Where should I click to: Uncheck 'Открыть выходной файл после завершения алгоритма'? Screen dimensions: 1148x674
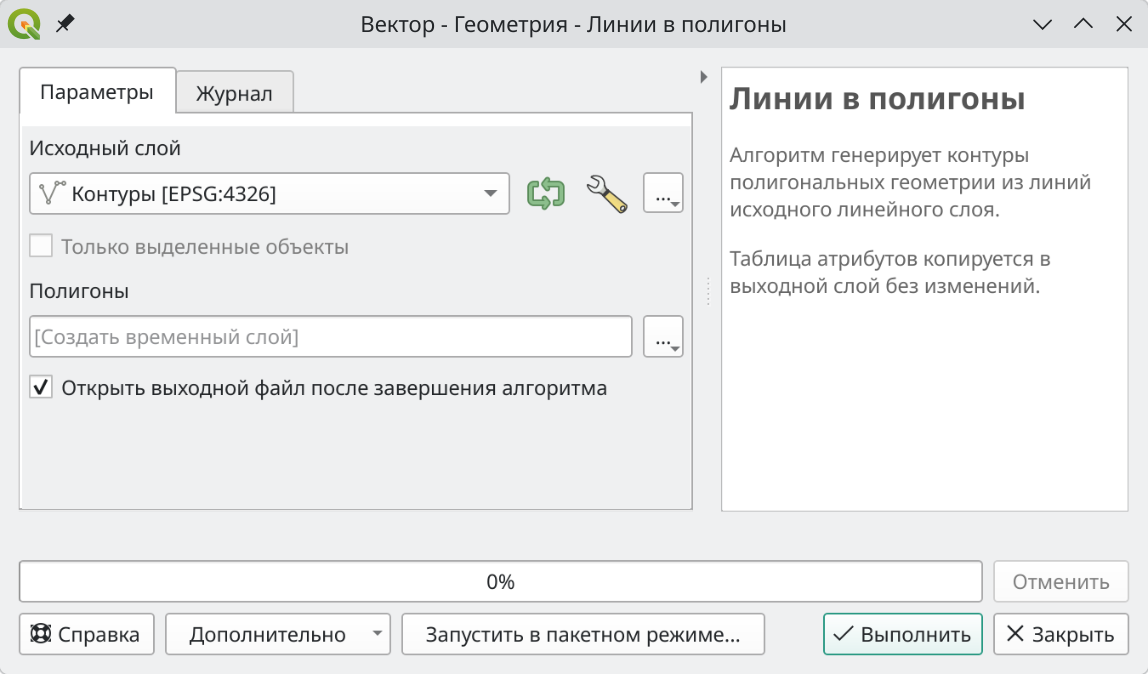[x=41, y=388]
